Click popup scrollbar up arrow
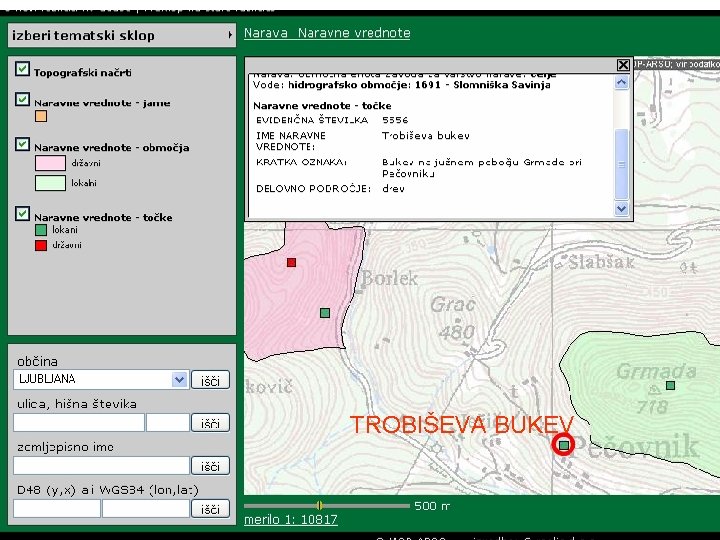Viewport: 720px width, 540px height. (x=621, y=83)
